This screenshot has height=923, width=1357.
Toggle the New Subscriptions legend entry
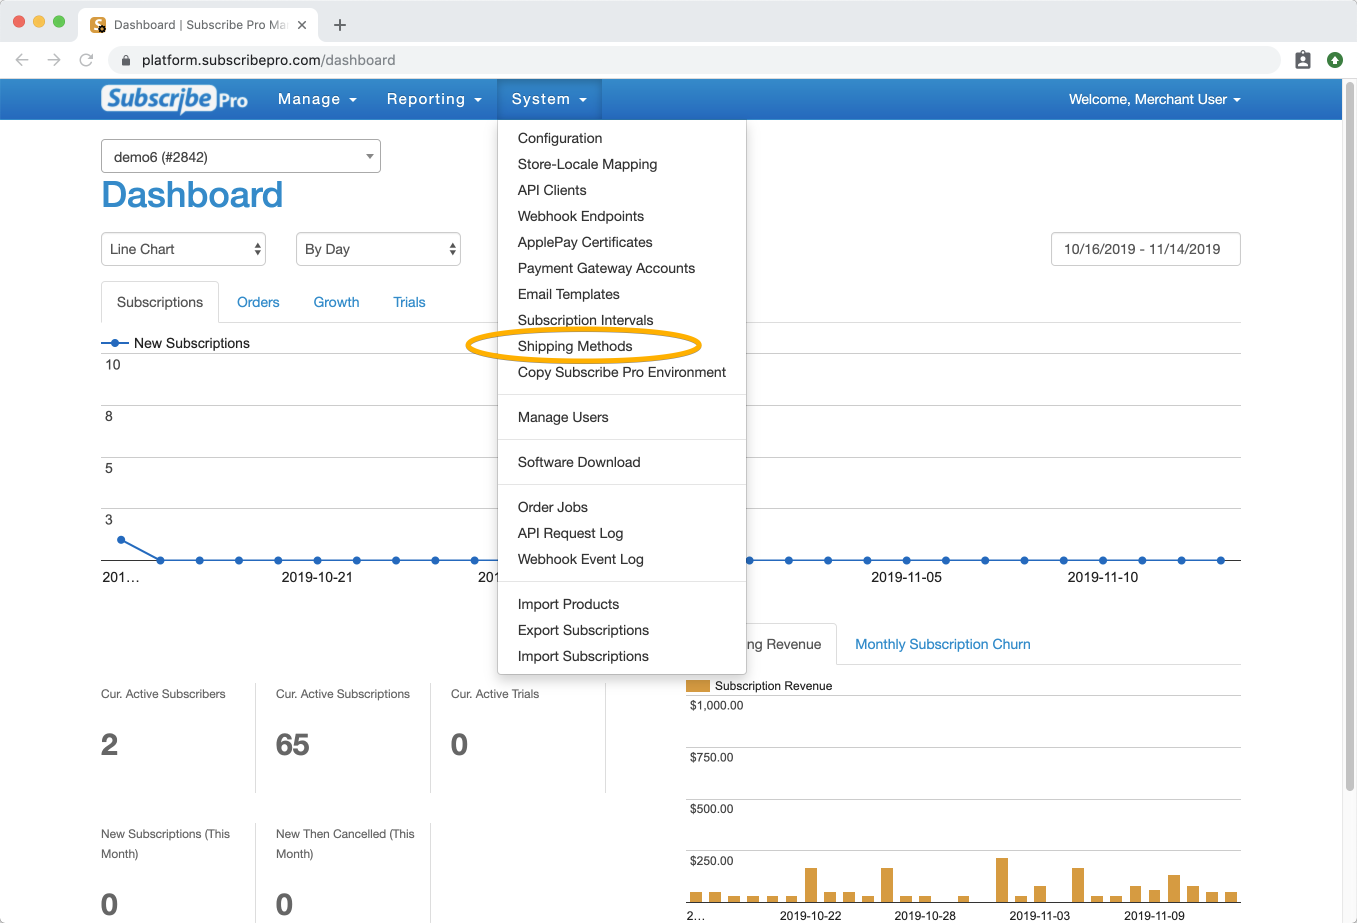point(176,343)
